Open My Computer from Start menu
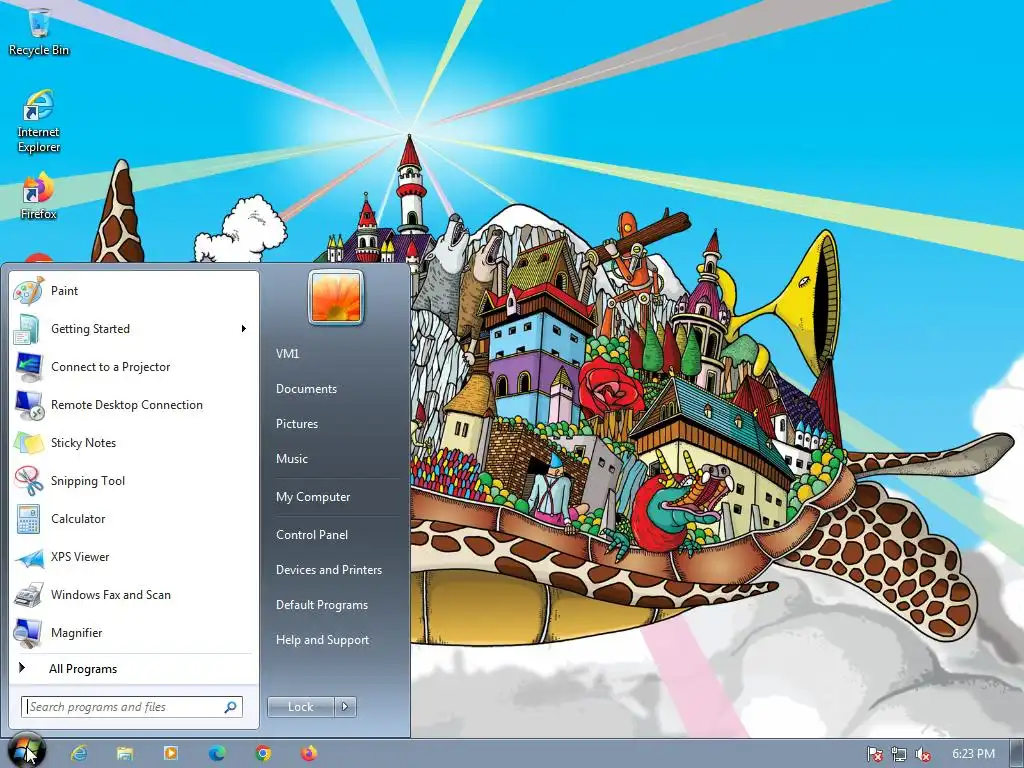Screen dimensions: 1024x768 point(313,497)
